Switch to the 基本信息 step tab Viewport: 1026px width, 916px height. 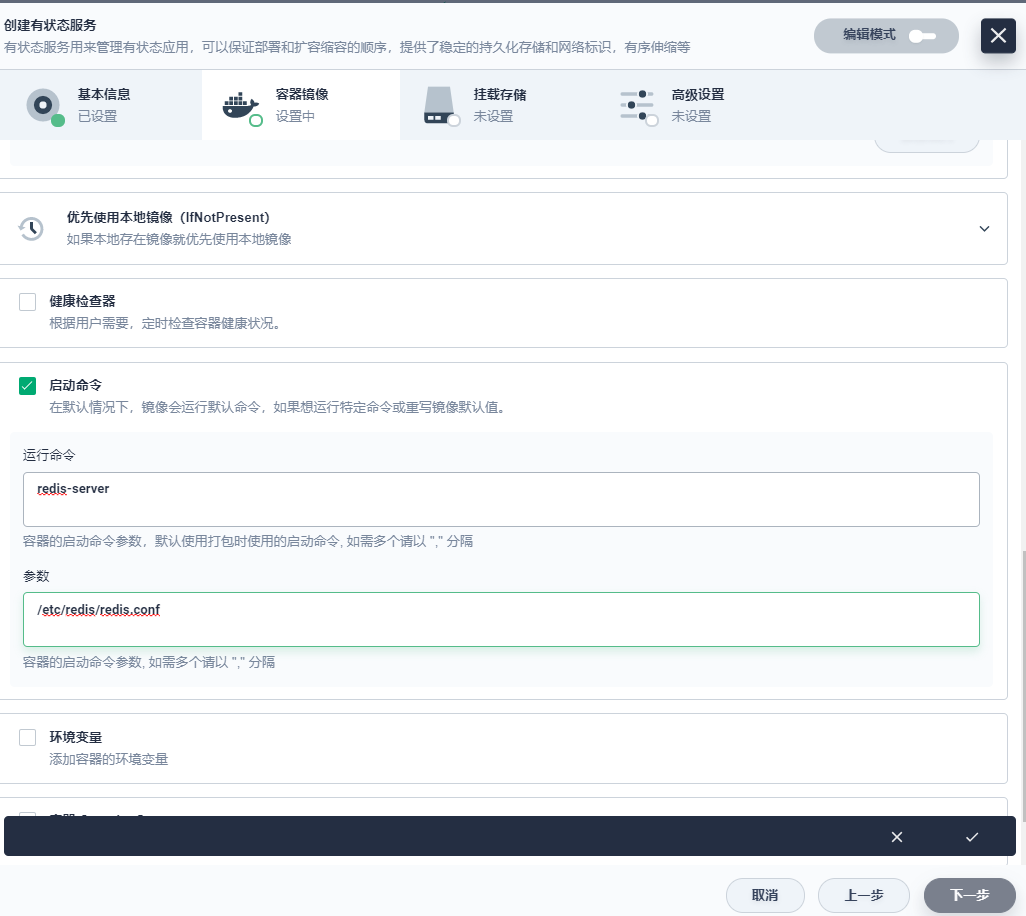tap(101, 105)
